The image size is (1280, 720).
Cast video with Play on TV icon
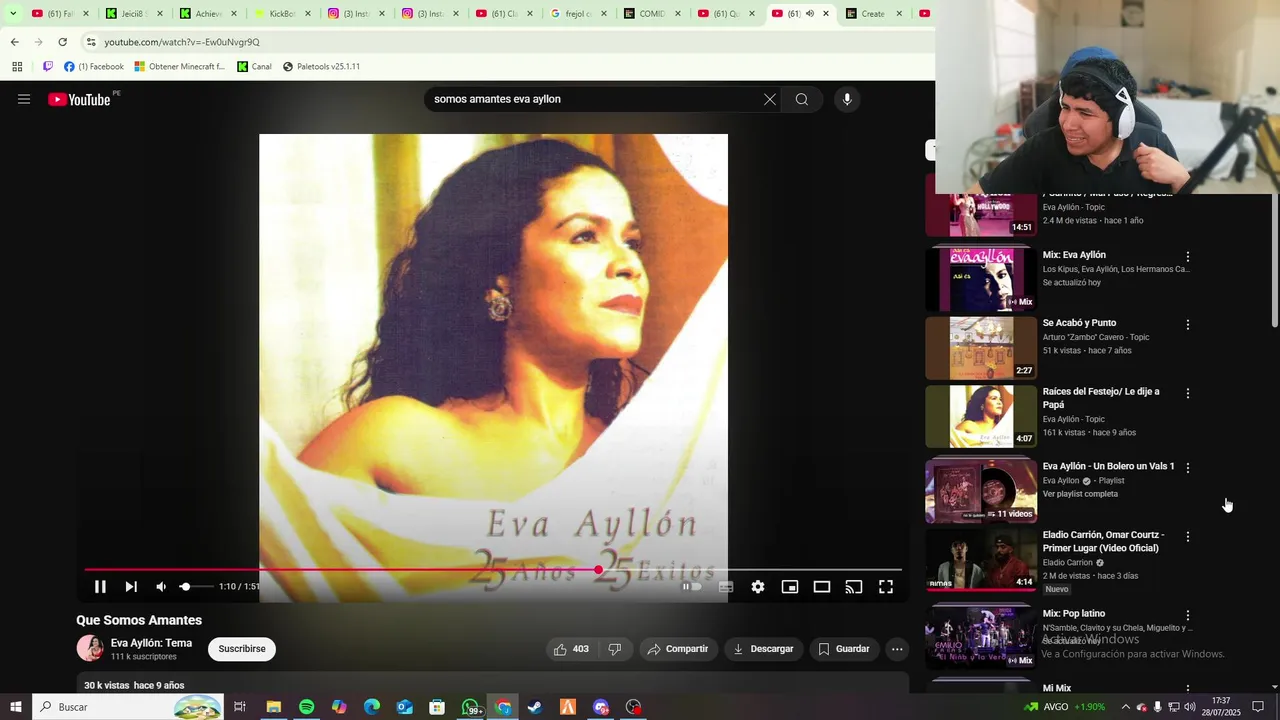pyautogui.click(x=854, y=587)
